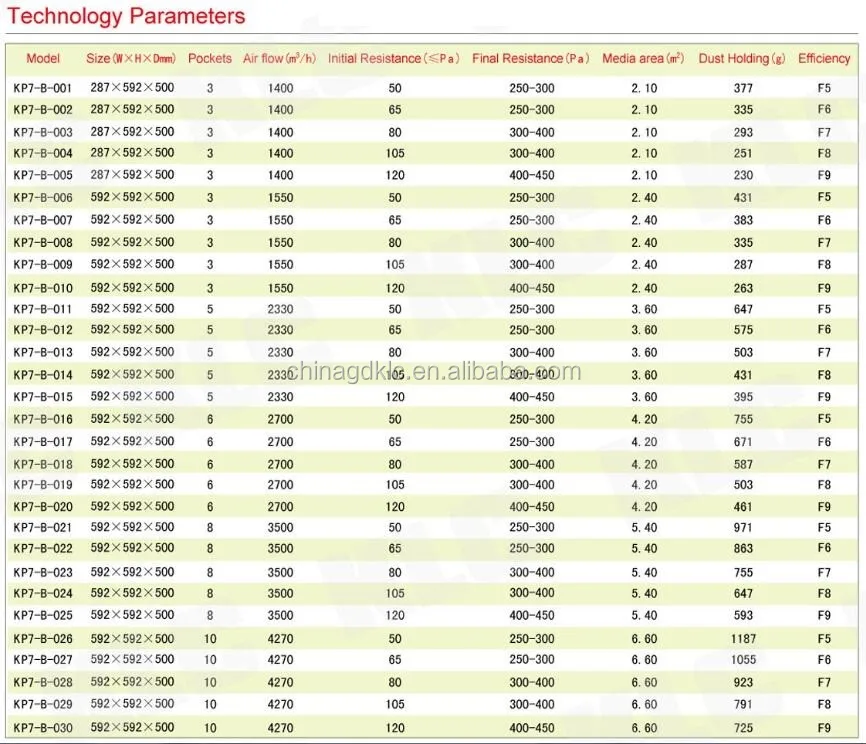The width and height of the screenshot is (866, 744).
Task: Select model cell KP7-B-010
Action: tap(43, 288)
